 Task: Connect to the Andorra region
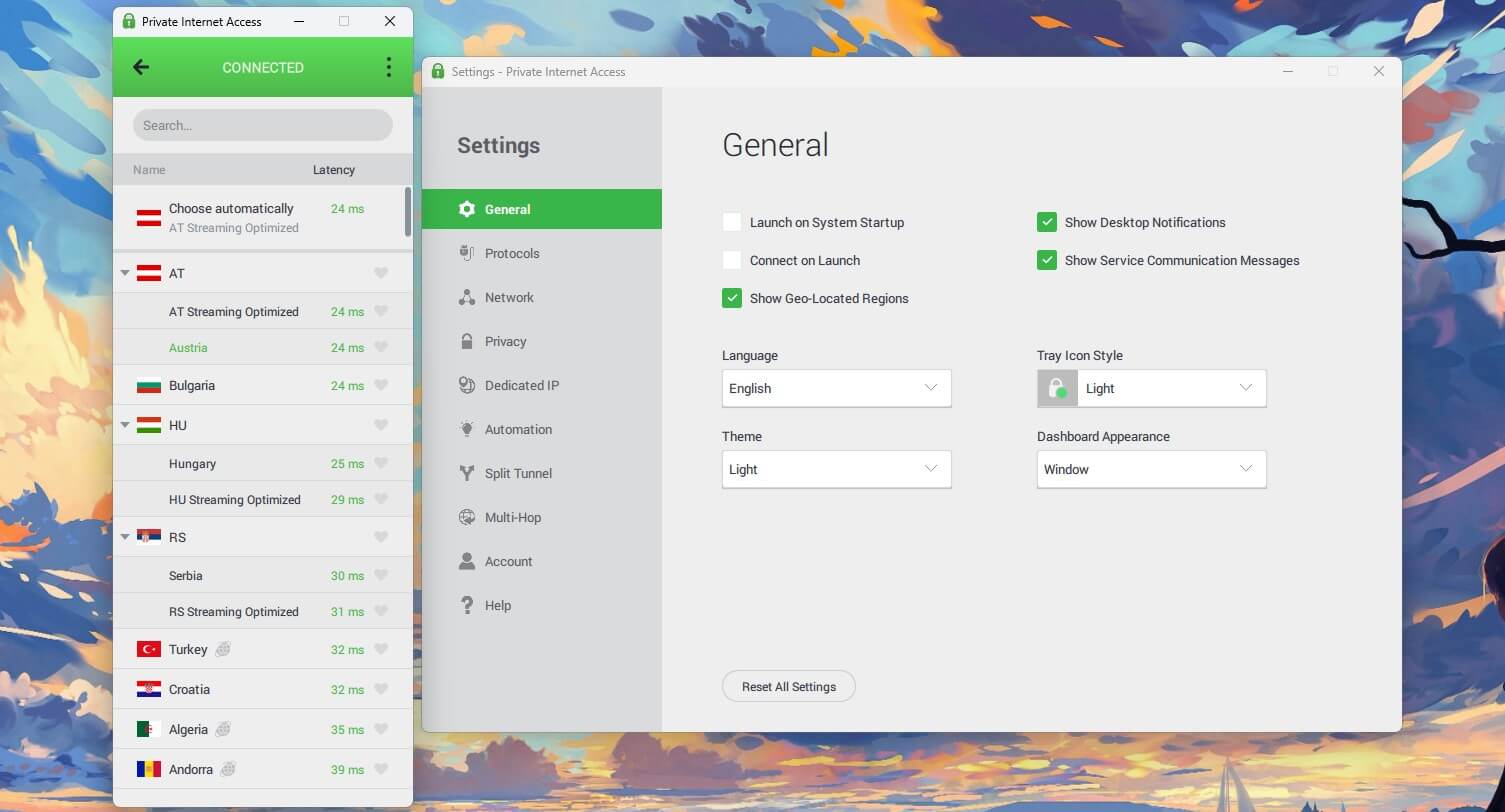[262, 769]
